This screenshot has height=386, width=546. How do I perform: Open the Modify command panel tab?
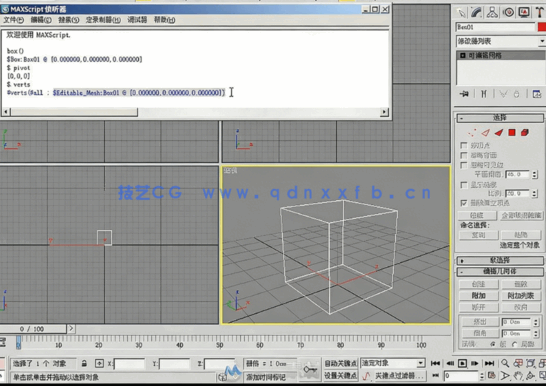(x=477, y=13)
